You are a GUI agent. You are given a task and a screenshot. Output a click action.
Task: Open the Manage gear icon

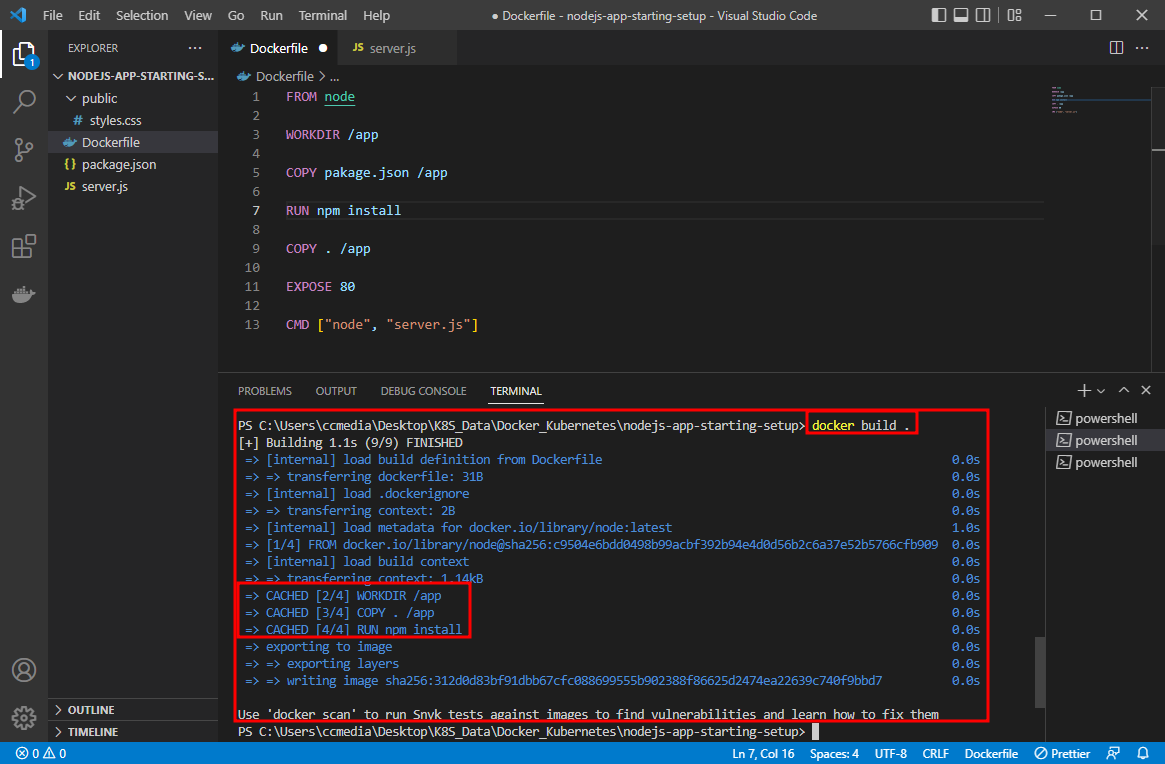[x=24, y=718]
